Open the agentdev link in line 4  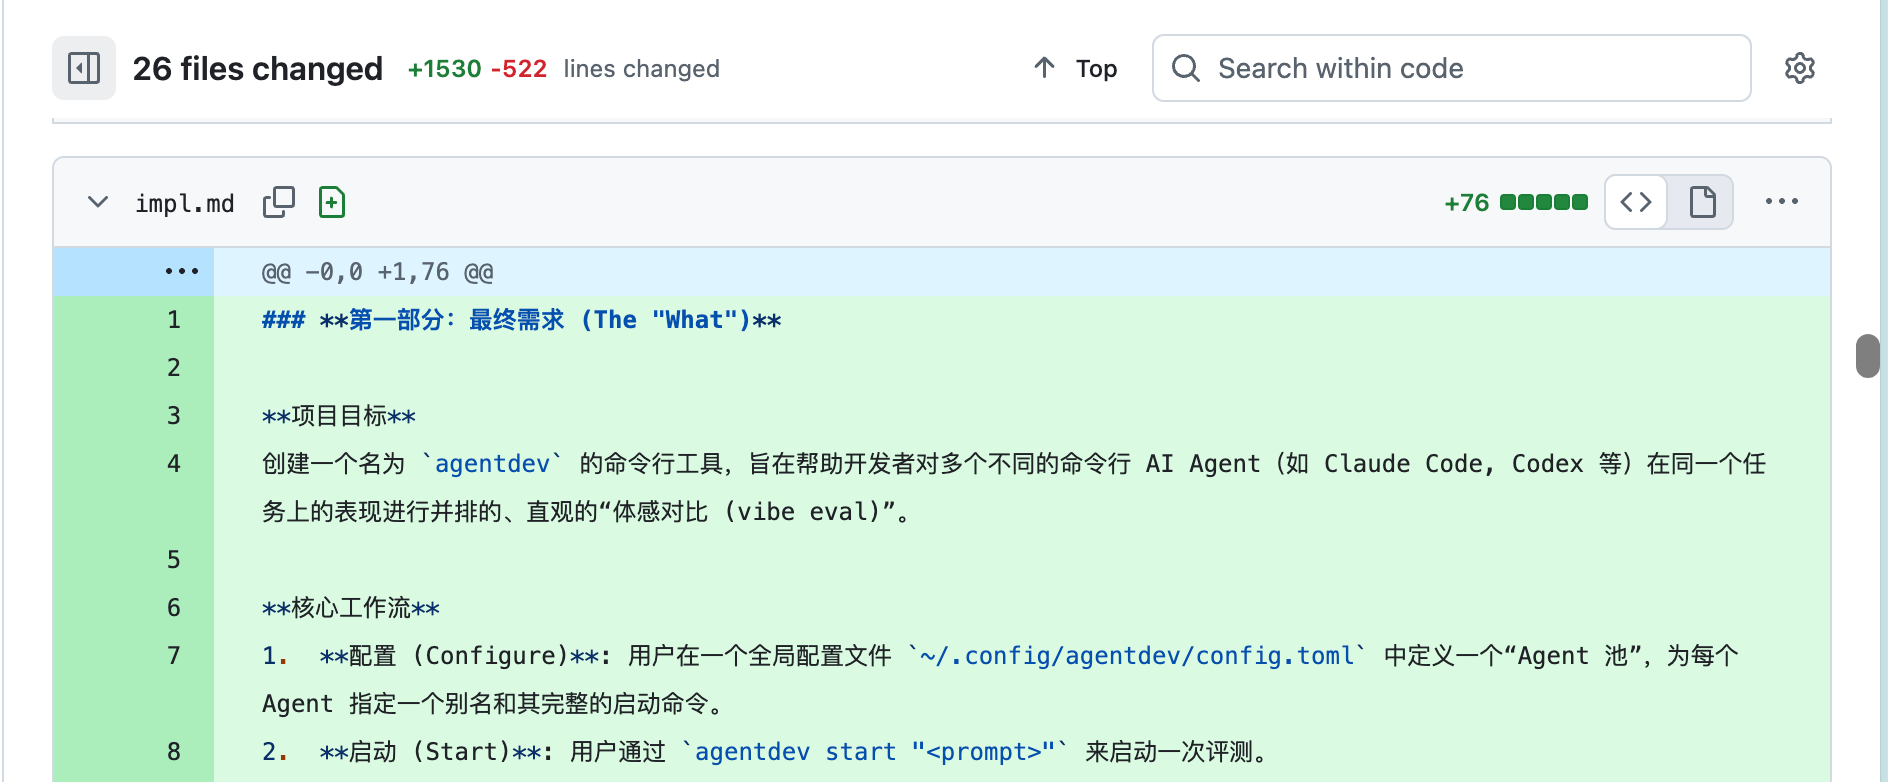(x=491, y=463)
